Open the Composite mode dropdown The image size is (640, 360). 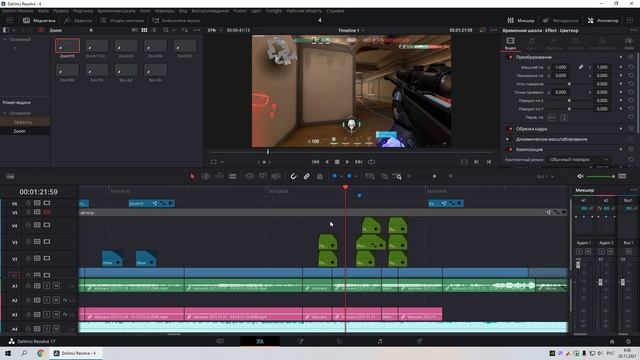coord(578,160)
